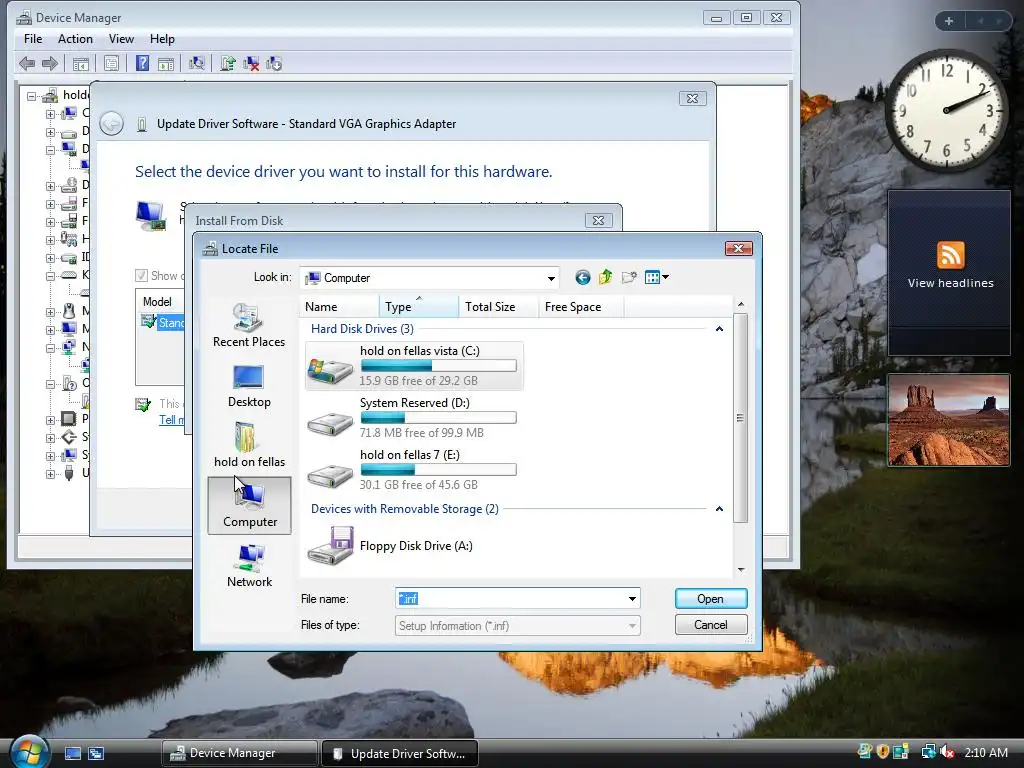
Task: Toggle console tree icon in Device Manager toolbar
Action: pyautogui.click(x=81, y=63)
